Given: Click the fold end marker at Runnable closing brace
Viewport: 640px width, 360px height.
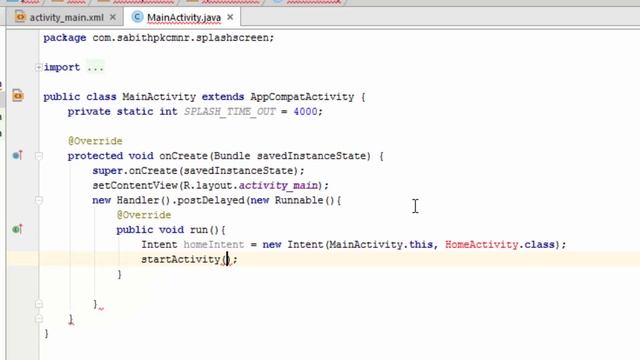Looking at the screenshot, I should (x=39, y=304).
